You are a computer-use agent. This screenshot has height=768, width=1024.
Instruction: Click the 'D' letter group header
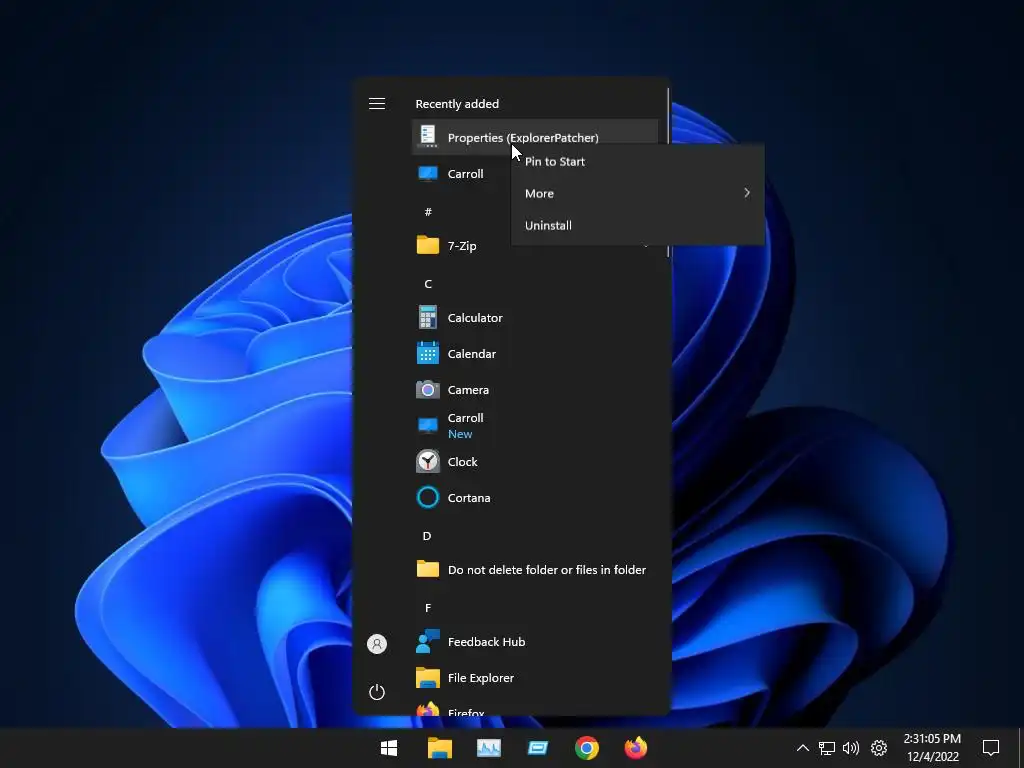pos(427,536)
